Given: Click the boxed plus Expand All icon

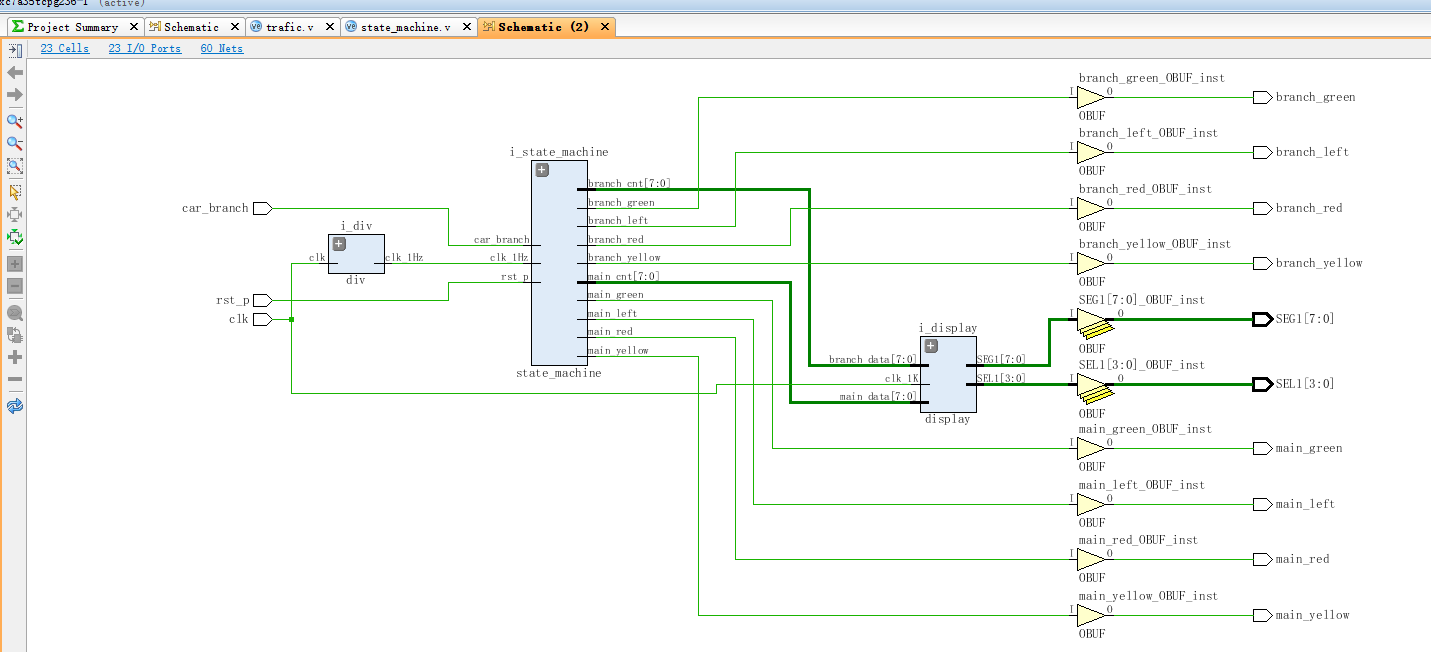Looking at the screenshot, I should pyautogui.click(x=15, y=264).
